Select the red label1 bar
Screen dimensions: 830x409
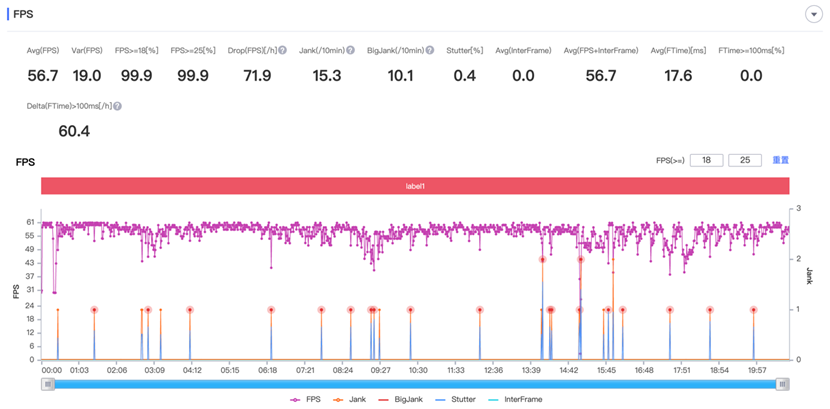[x=415, y=186]
